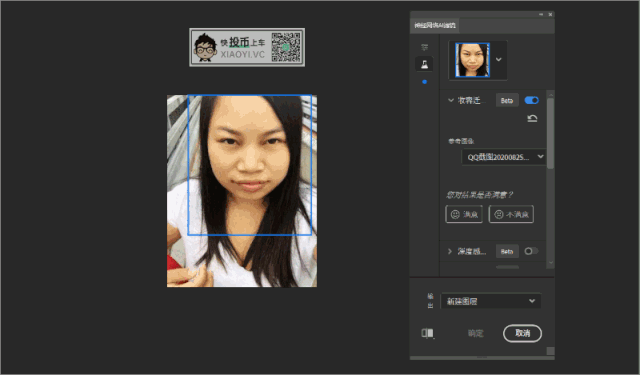640x375 pixels.
Task: Select the beta filters flask icon
Action: click(x=424, y=64)
